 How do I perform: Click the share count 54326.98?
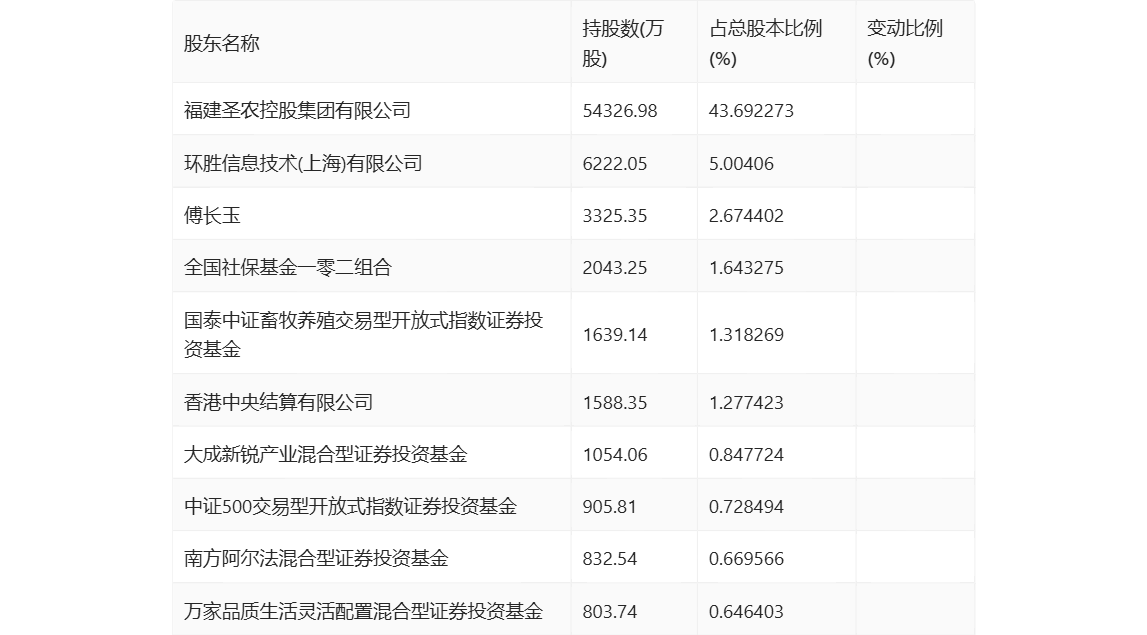[x=620, y=110]
